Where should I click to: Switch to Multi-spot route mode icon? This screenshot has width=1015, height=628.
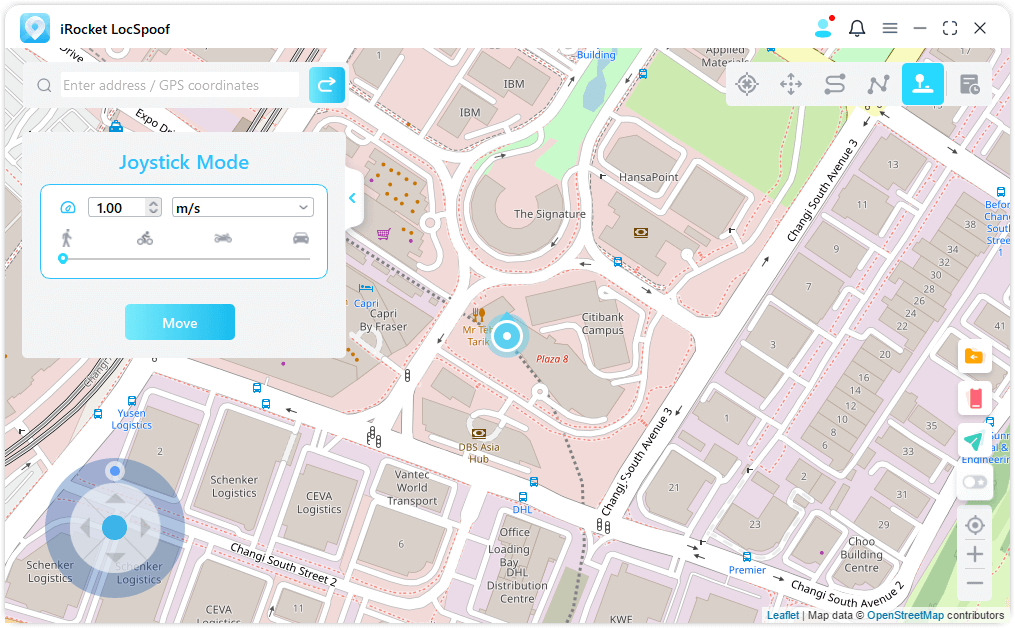(879, 84)
